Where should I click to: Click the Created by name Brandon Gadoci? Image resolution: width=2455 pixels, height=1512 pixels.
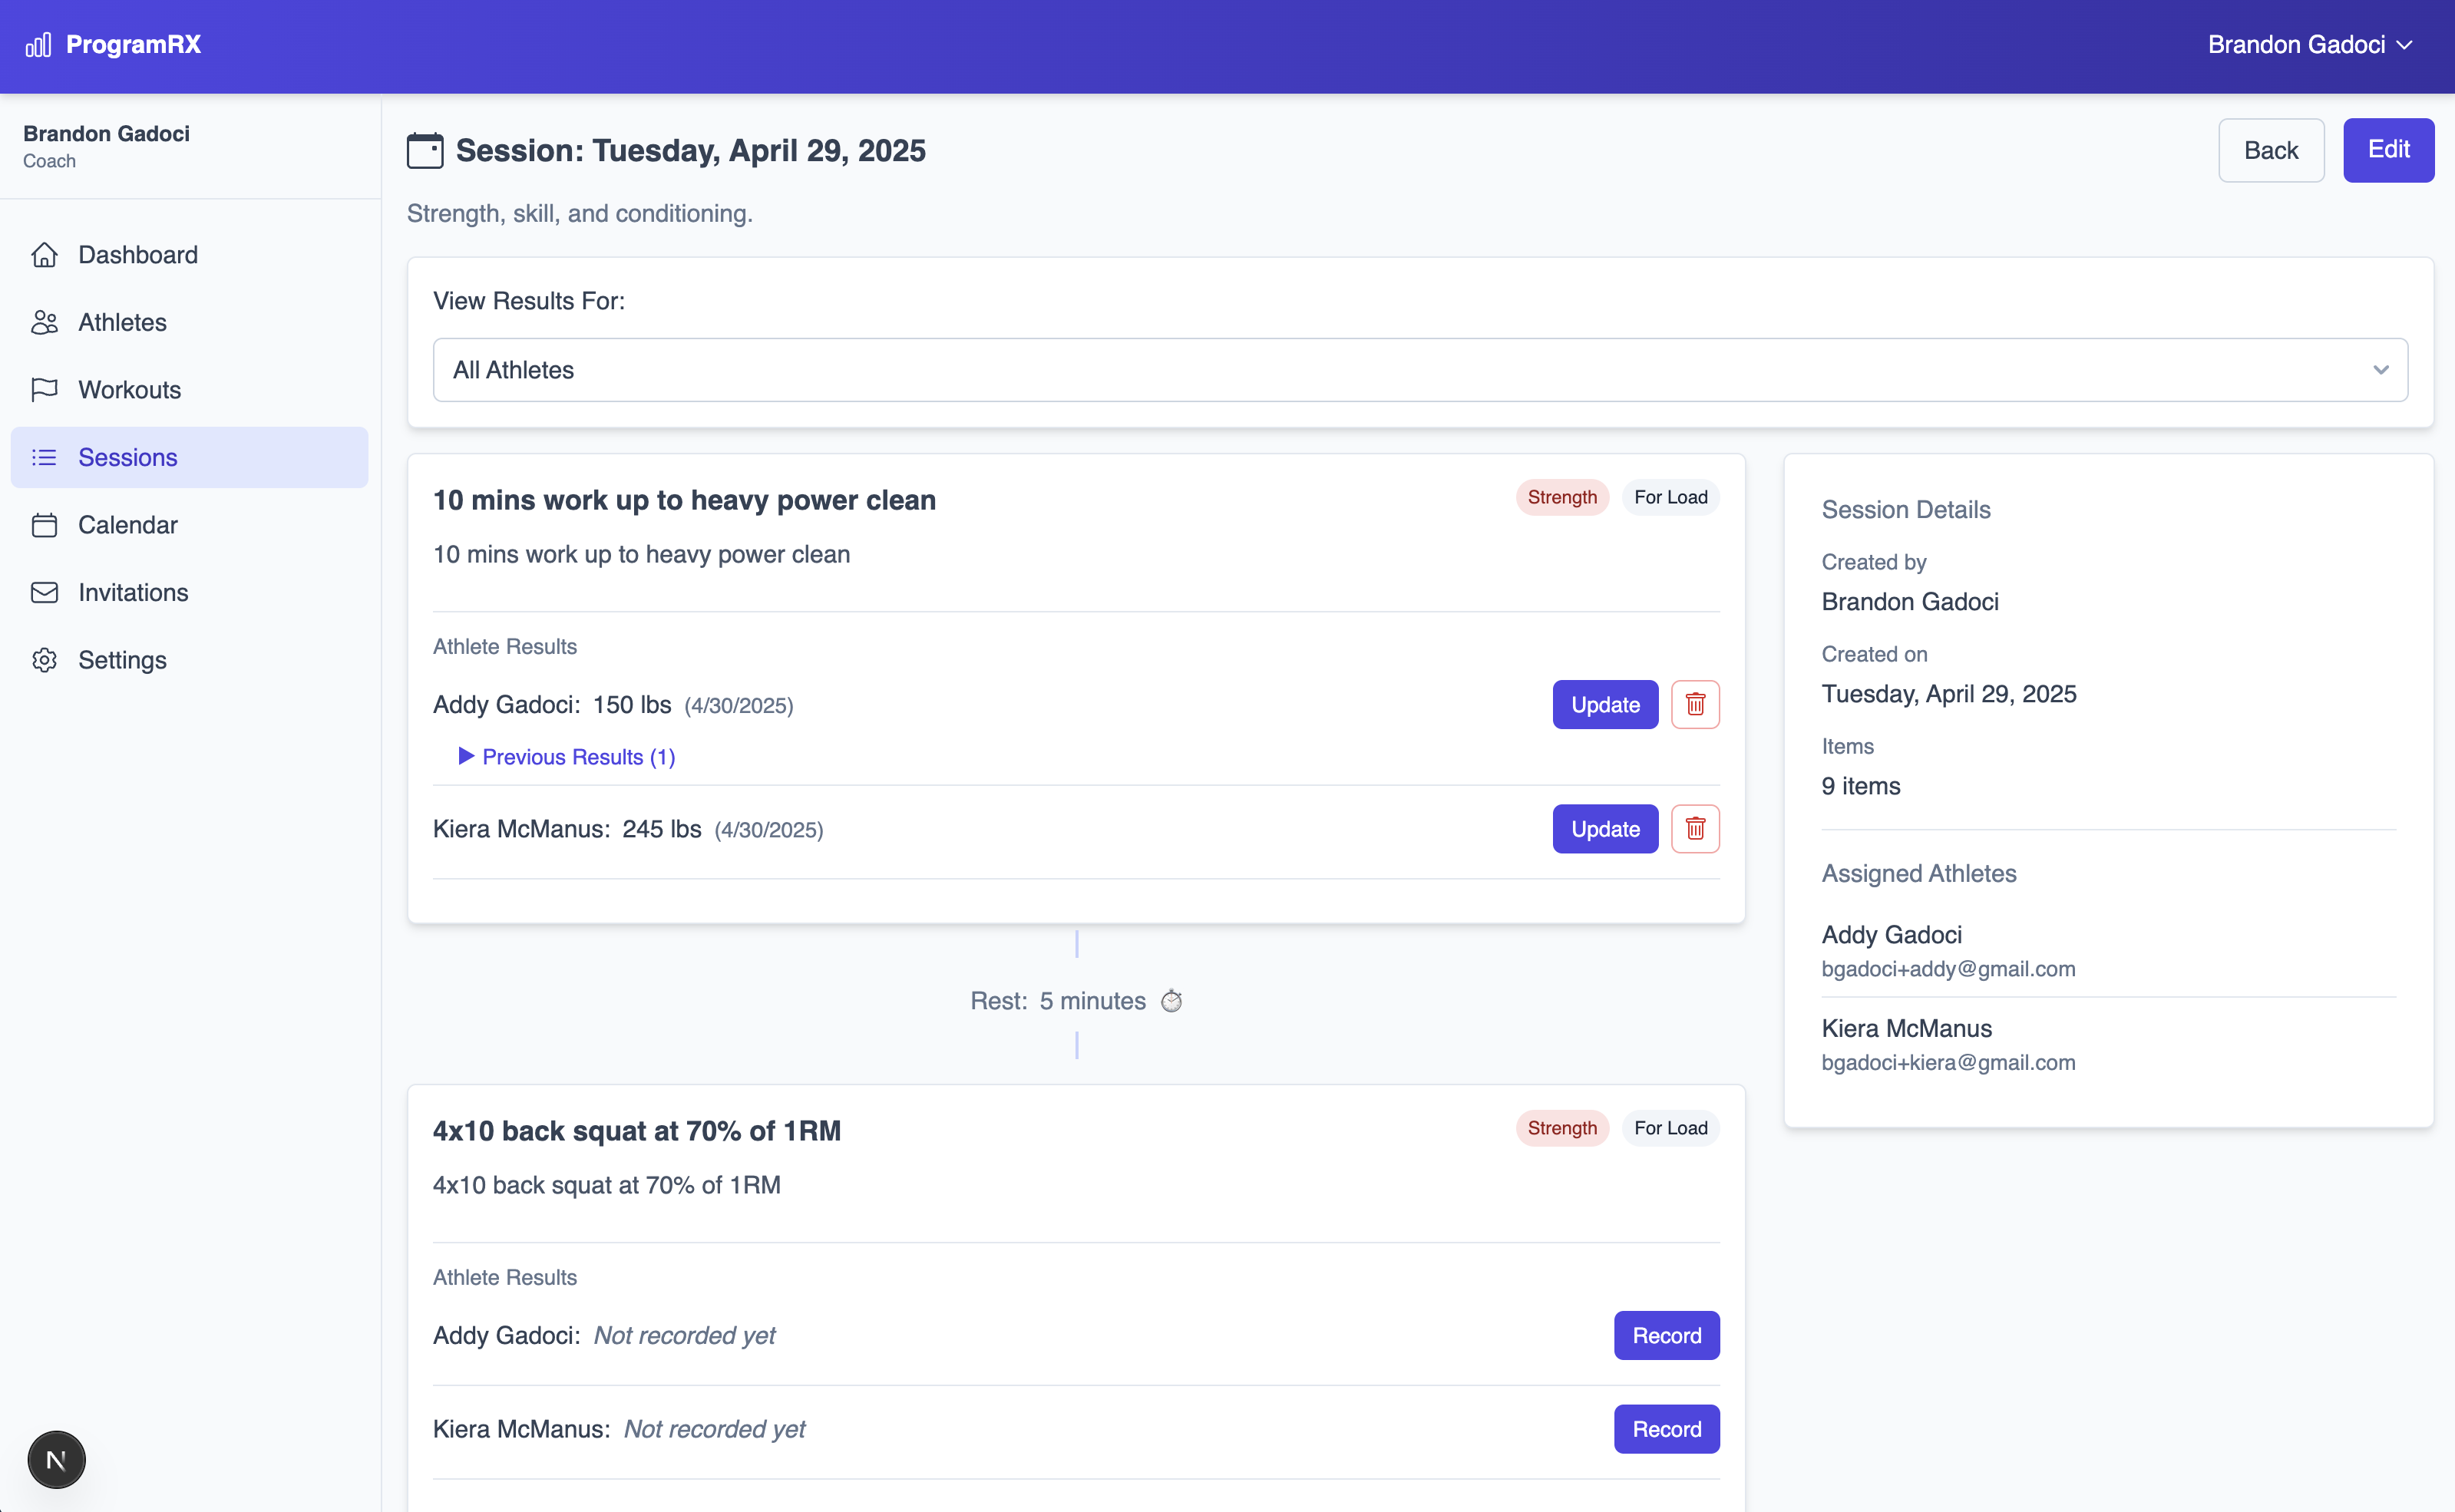[1909, 602]
